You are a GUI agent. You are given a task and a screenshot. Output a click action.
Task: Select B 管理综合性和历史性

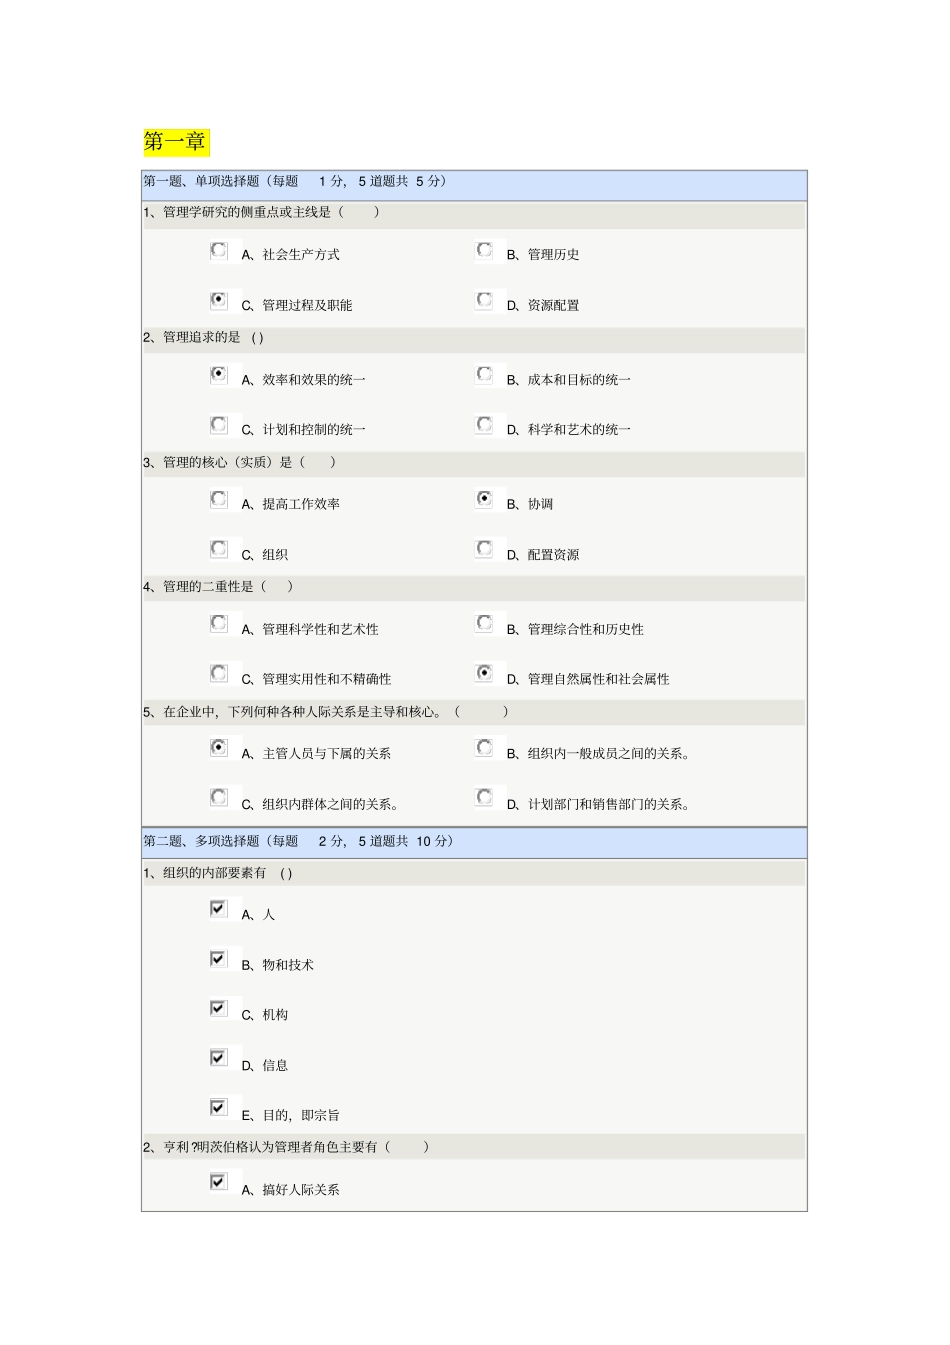[485, 623]
